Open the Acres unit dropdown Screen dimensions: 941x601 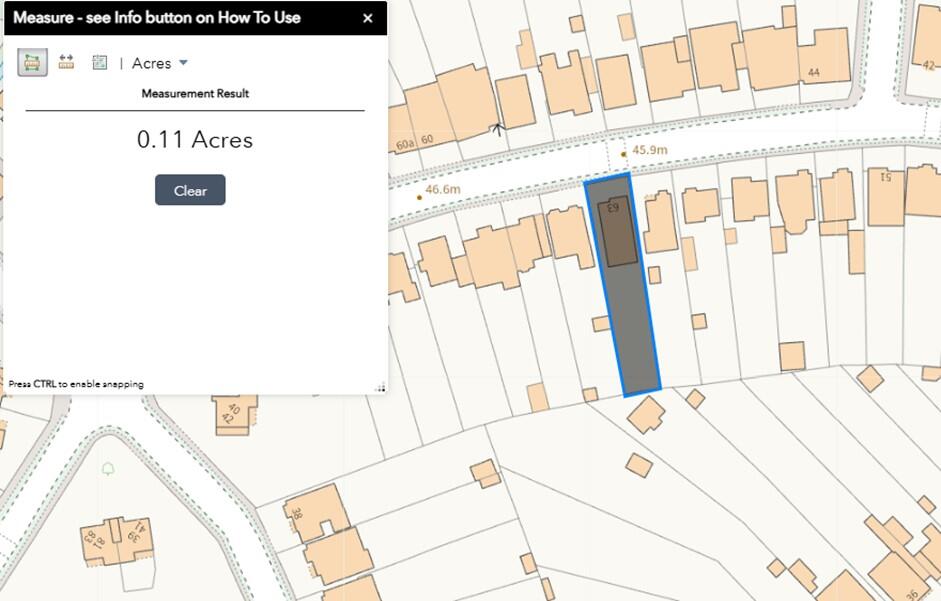[160, 63]
